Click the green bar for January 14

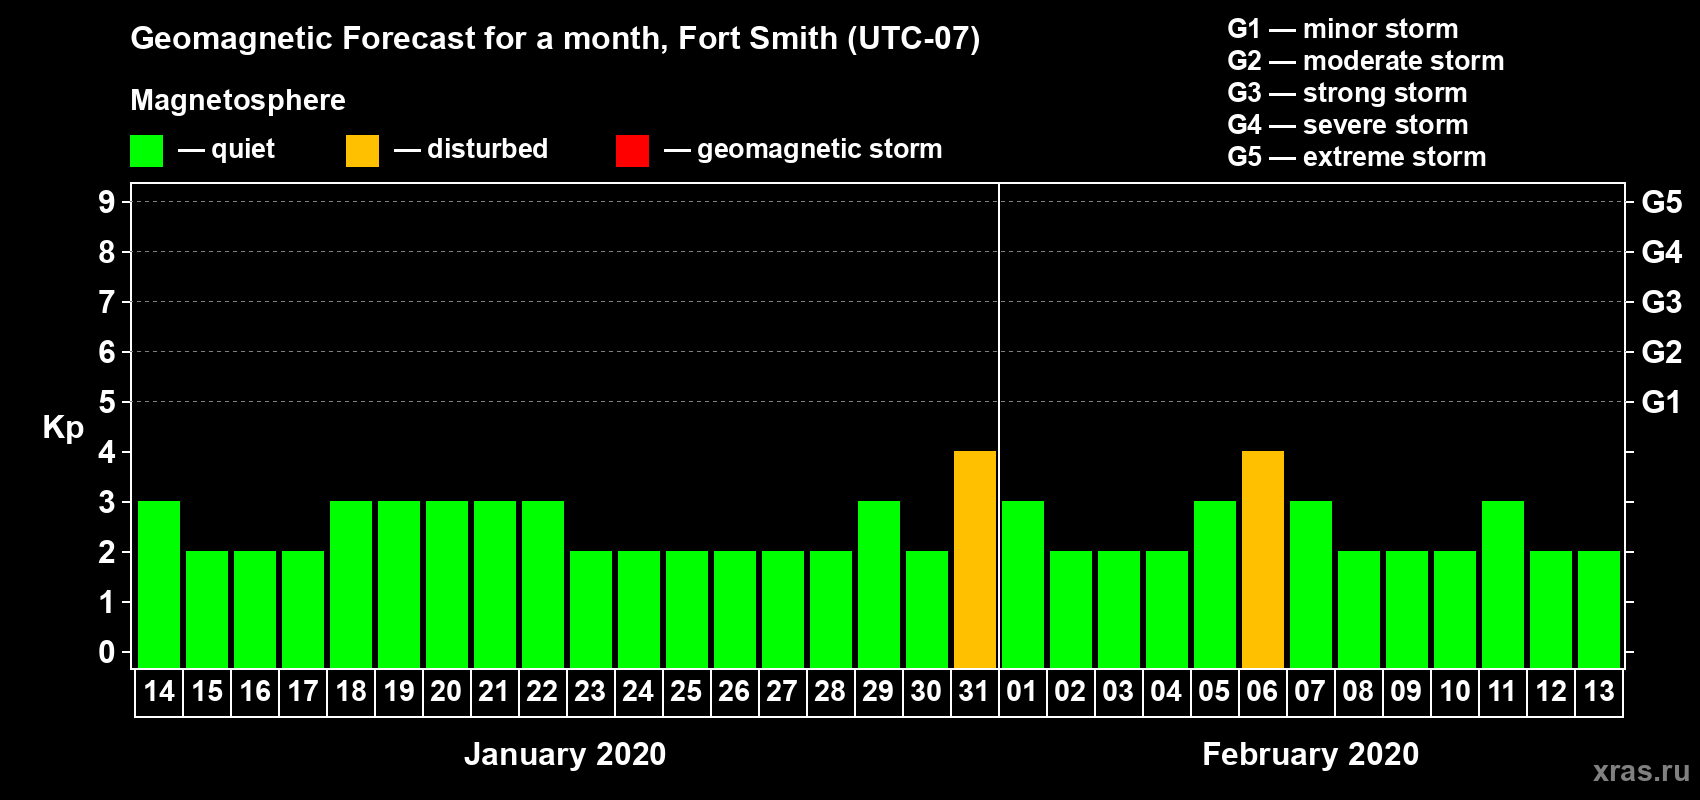(x=159, y=585)
